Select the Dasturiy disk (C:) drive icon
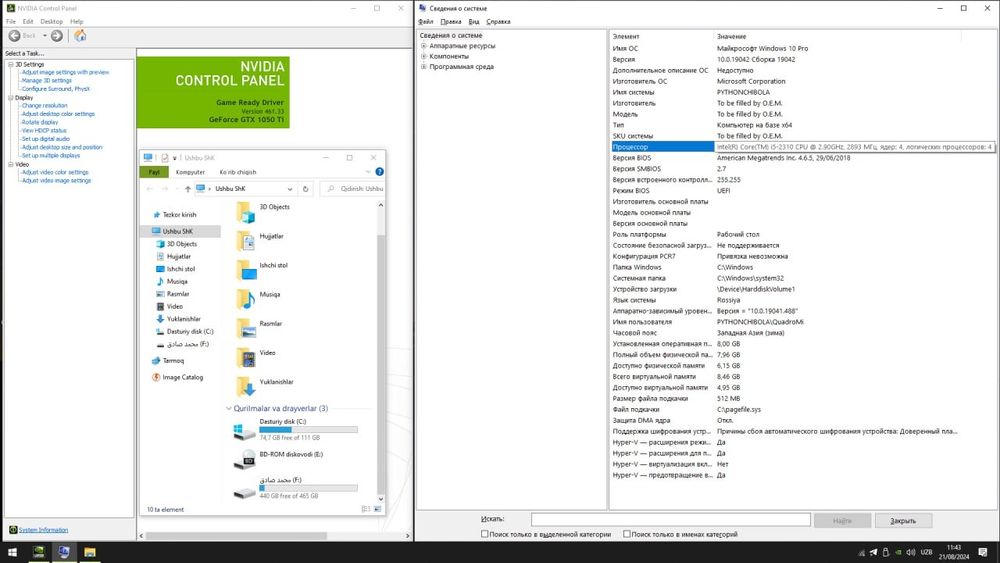Viewport: 1000px width, 563px height. (x=244, y=432)
